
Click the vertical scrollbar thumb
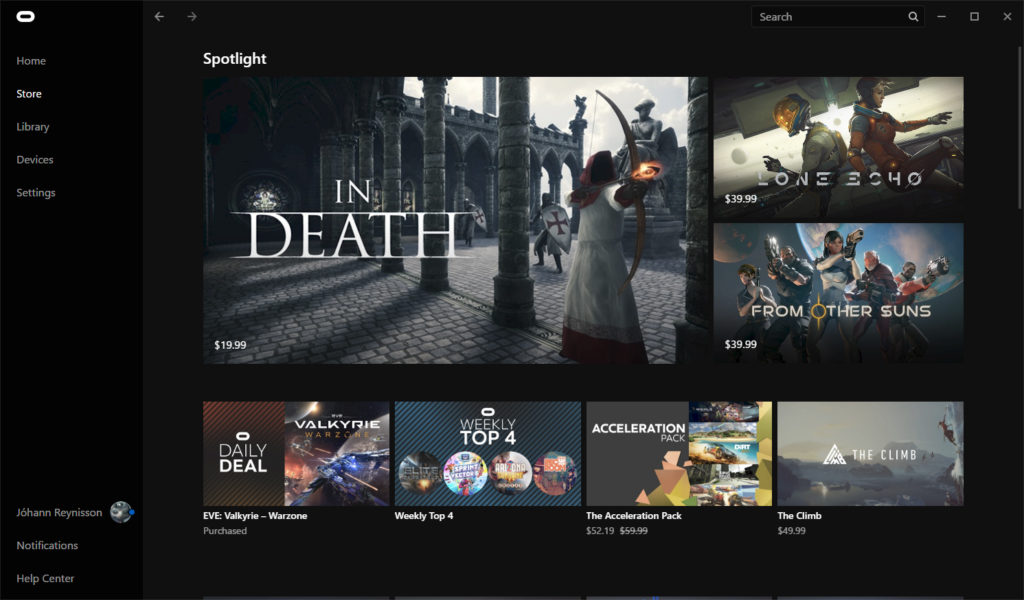pyautogui.click(x=1019, y=128)
